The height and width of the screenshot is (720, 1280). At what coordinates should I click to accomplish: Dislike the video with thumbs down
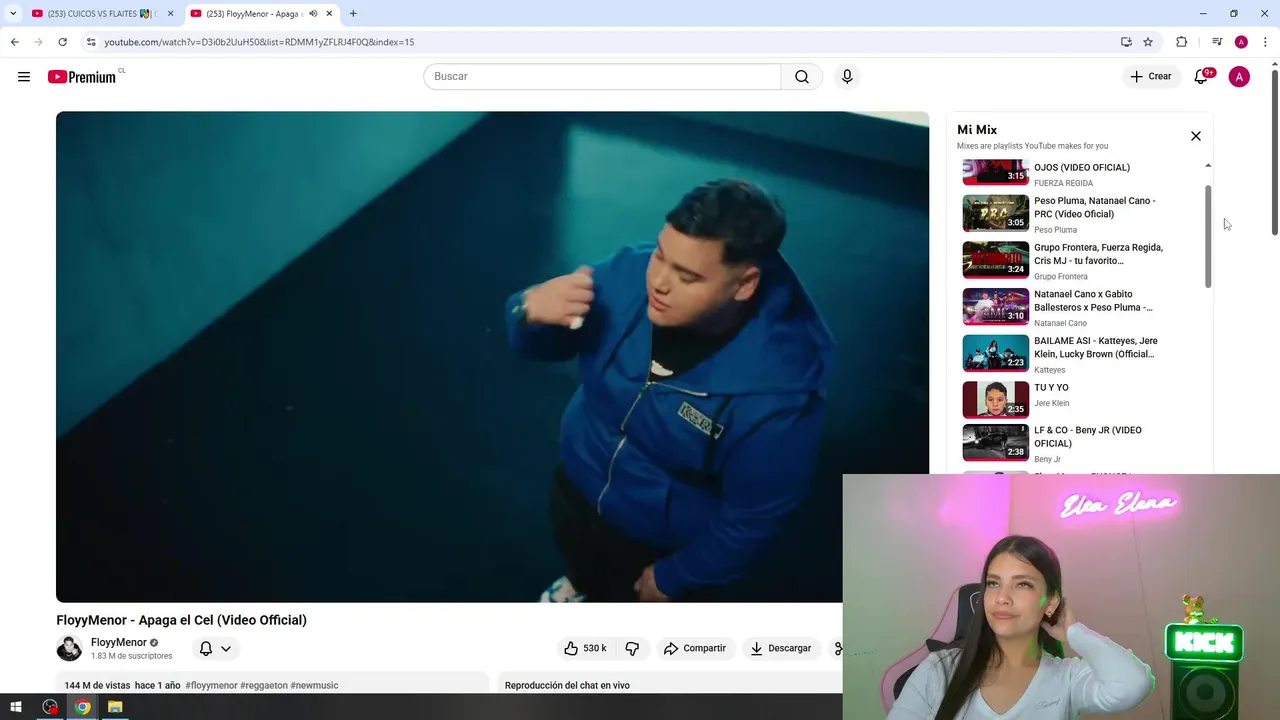pyautogui.click(x=632, y=649)
